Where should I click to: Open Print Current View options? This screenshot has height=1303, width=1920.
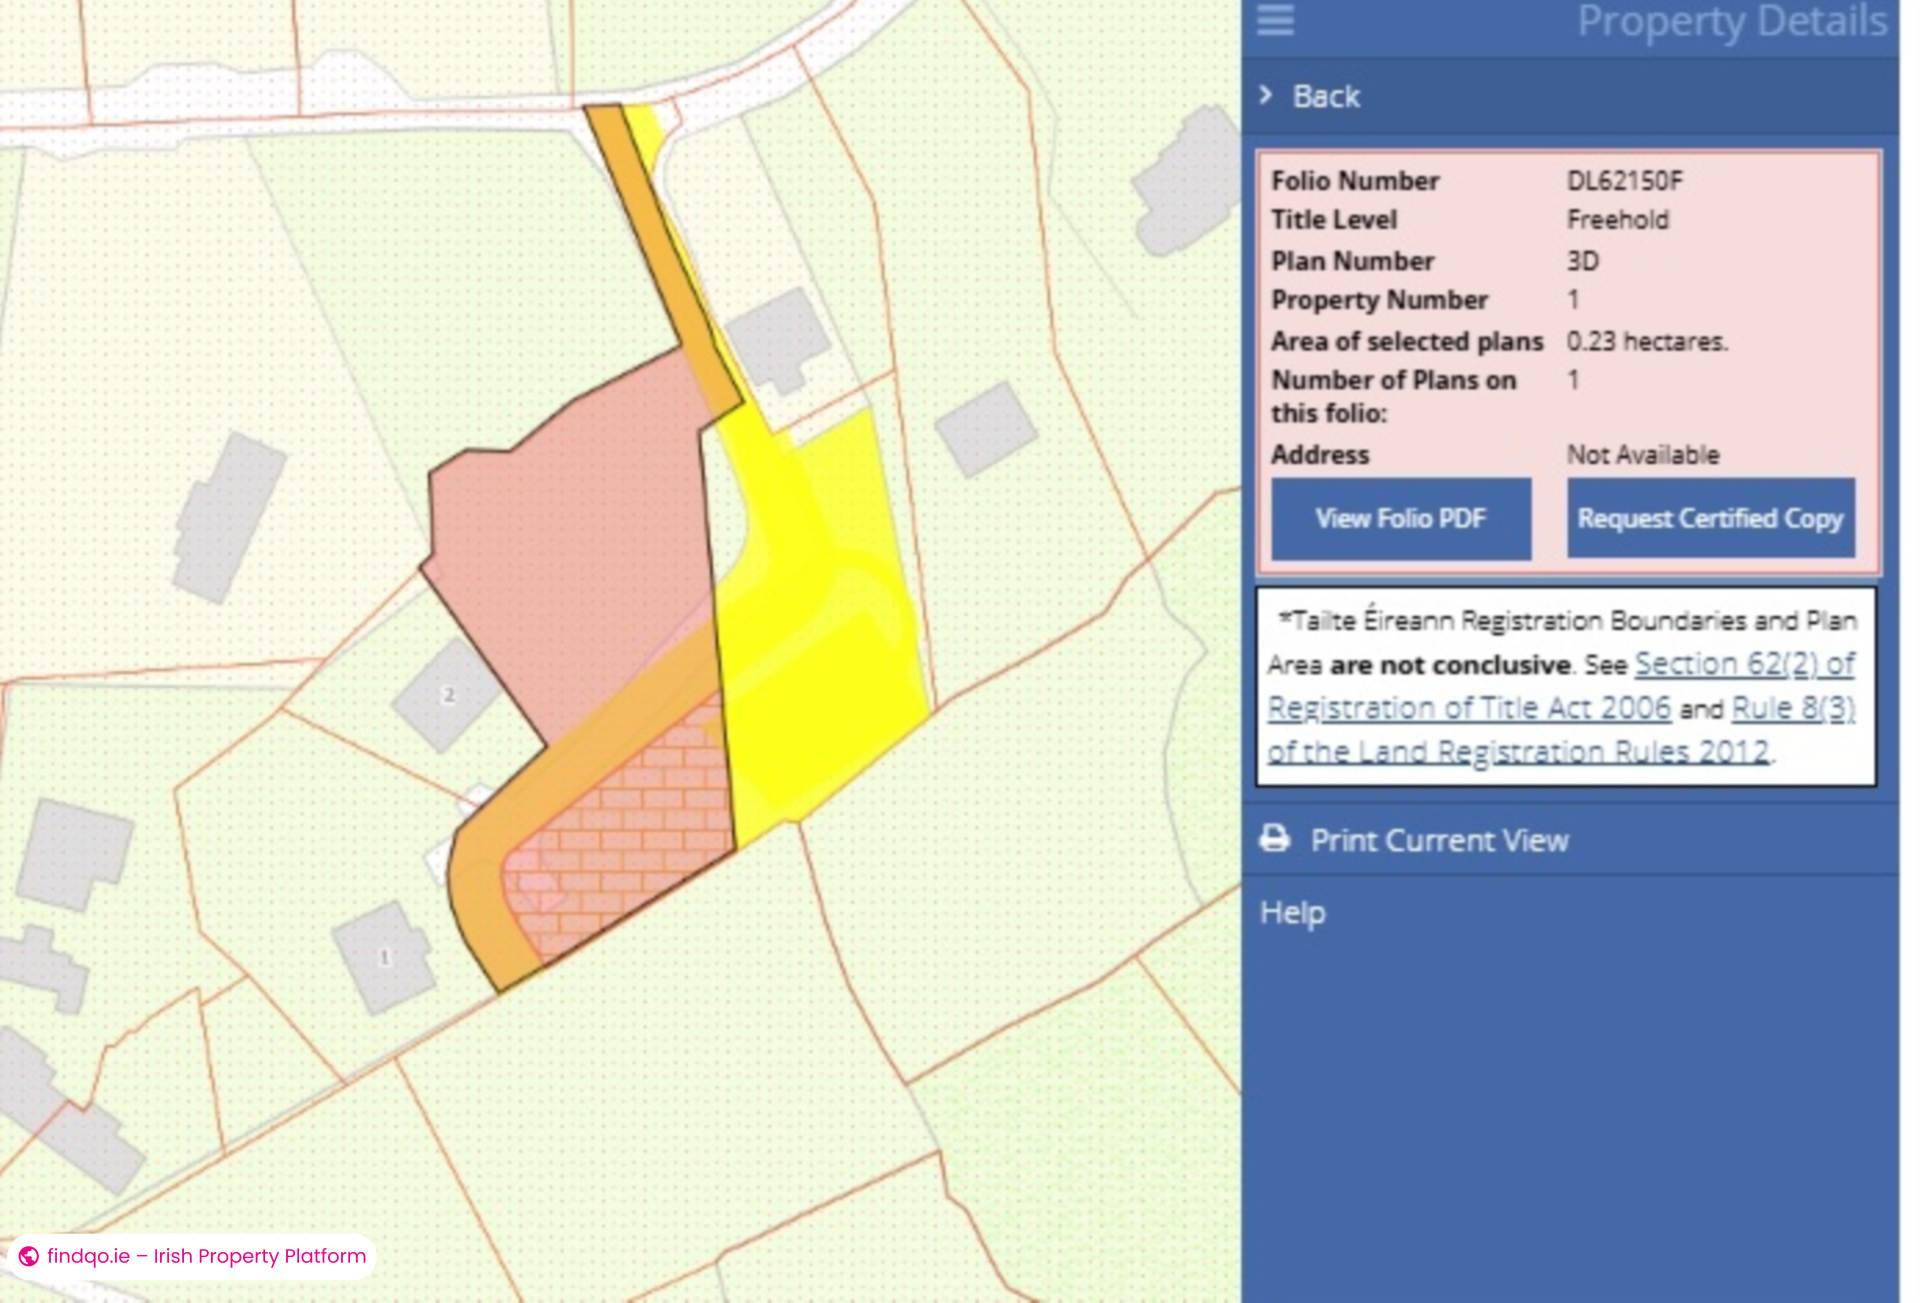tap(1440, 840)
